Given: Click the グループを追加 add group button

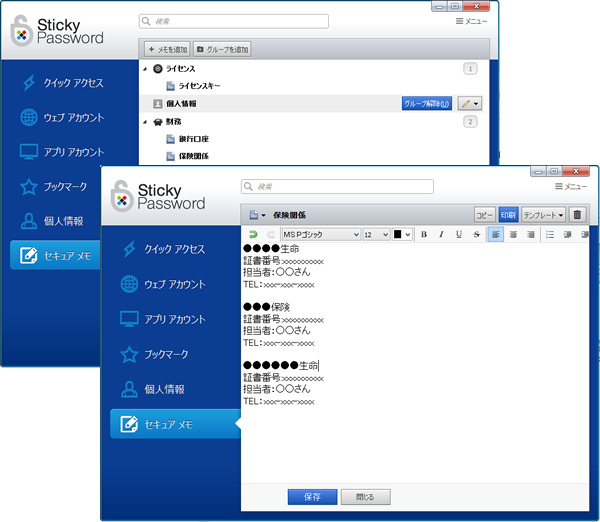Looking at the screenshot, I should click(x=222, y=49).
